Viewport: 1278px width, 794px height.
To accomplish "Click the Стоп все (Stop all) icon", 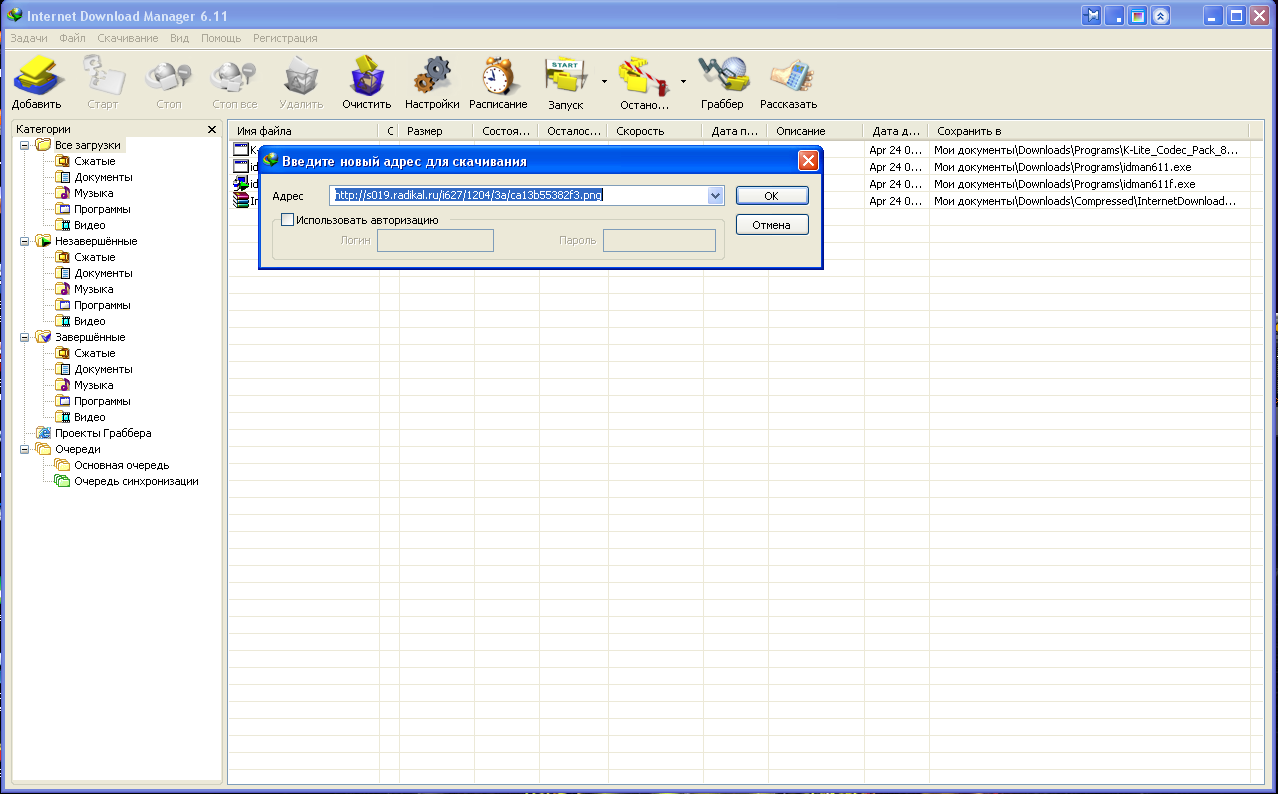I will pos(235,76).
